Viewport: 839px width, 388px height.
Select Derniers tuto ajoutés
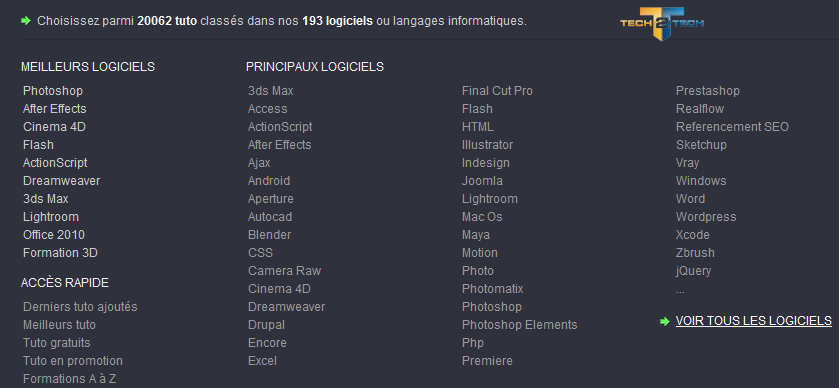[80, 307]
